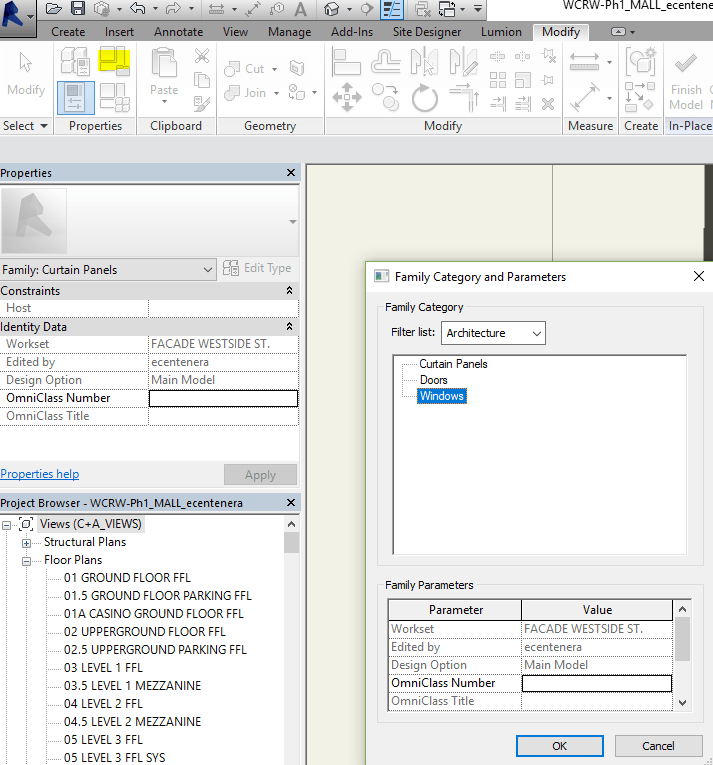Open Family Category and Parameters yellow icon
This screenshot has width=713, height=765.
(114, 60)
